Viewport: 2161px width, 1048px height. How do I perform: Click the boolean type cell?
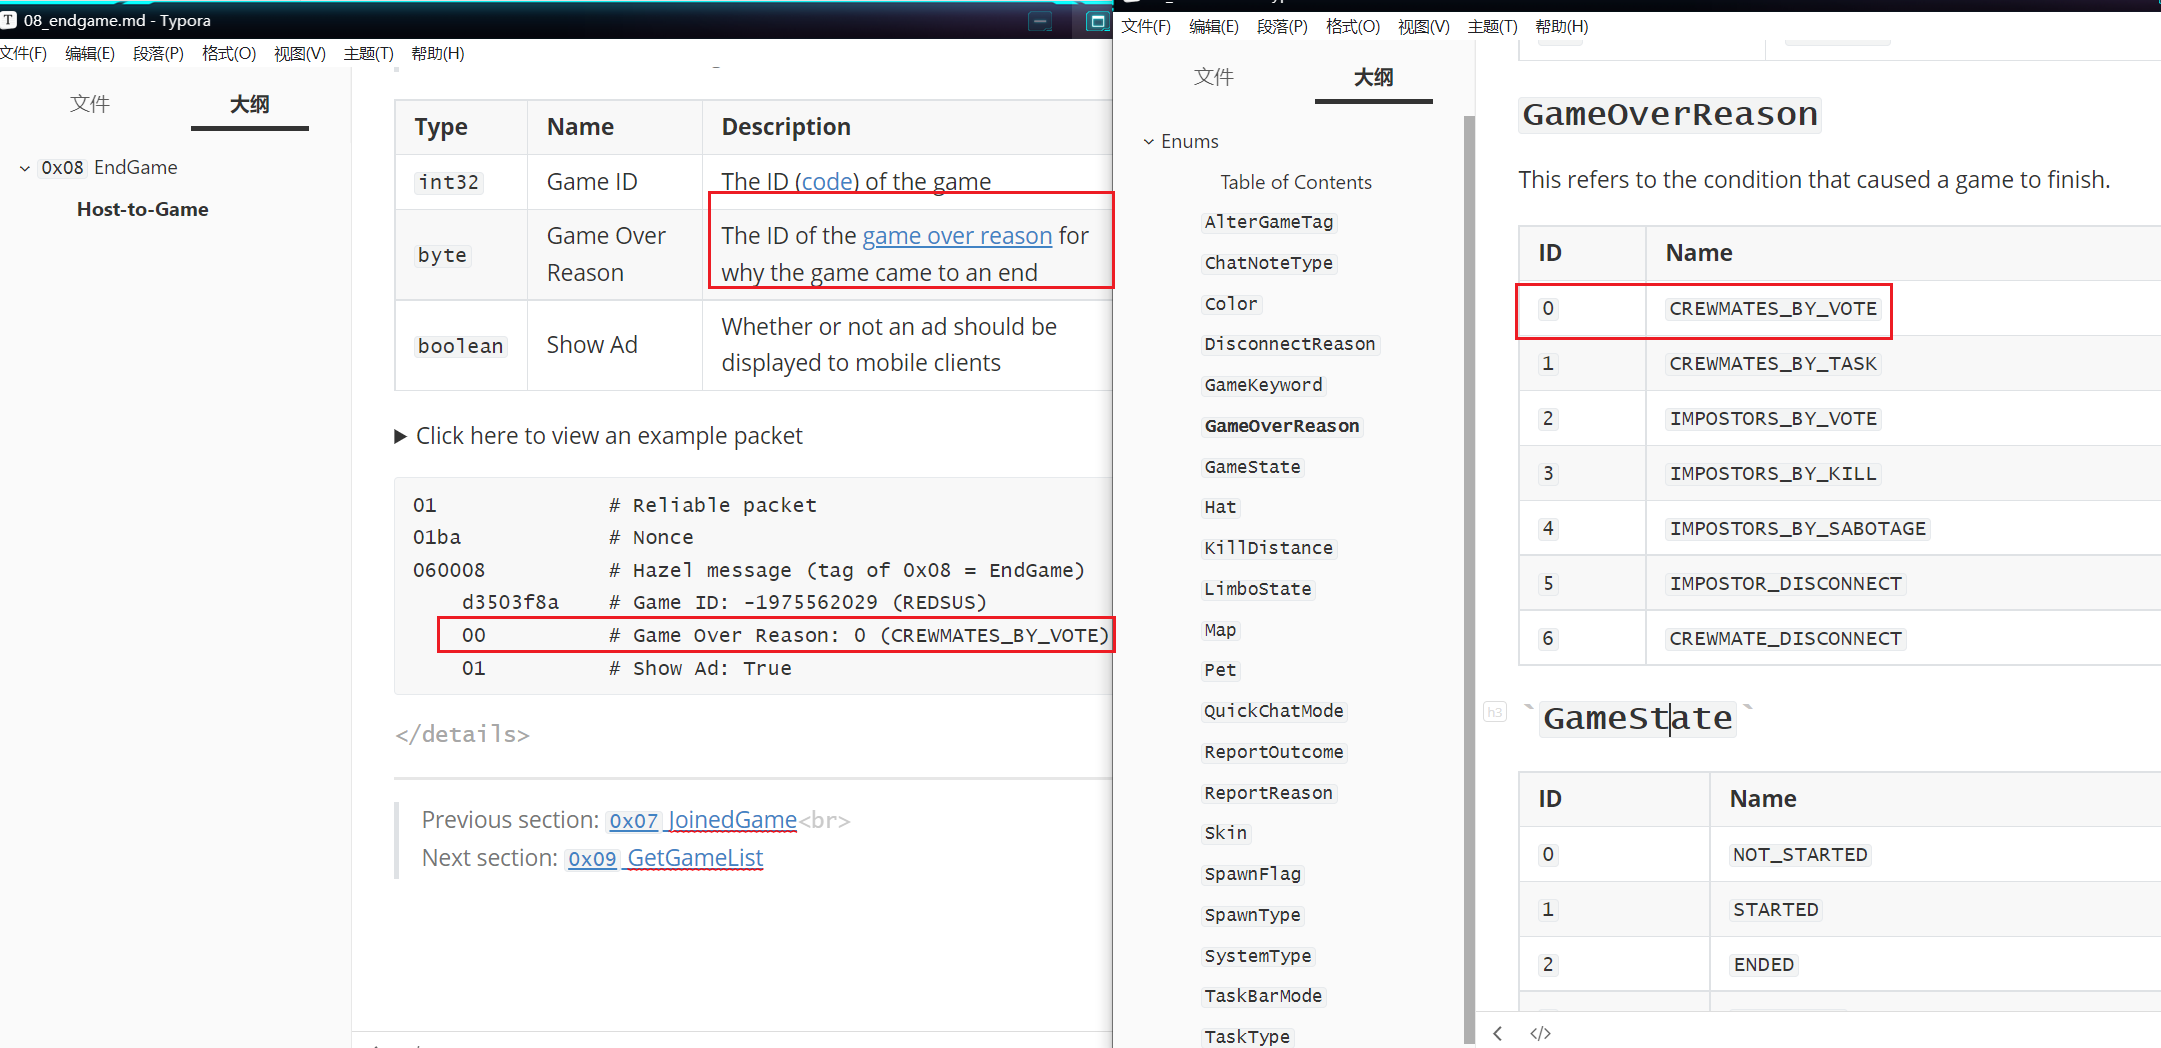(461, 346)
